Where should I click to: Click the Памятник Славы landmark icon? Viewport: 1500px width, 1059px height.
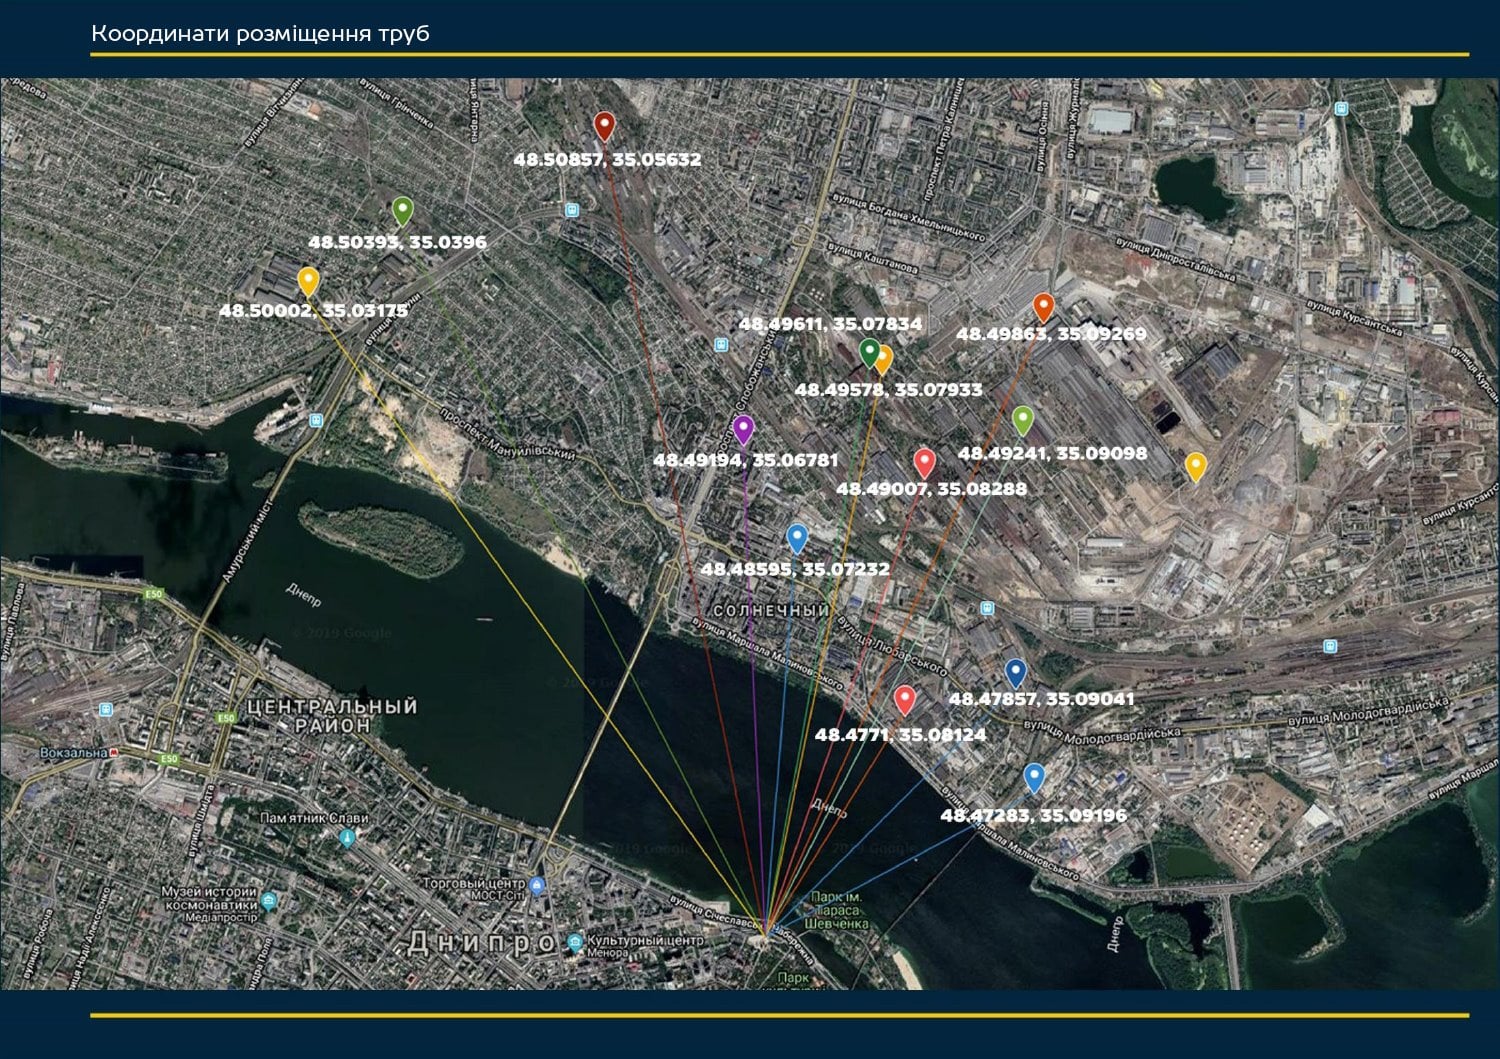pyautogui.click(x=347, y=838)
